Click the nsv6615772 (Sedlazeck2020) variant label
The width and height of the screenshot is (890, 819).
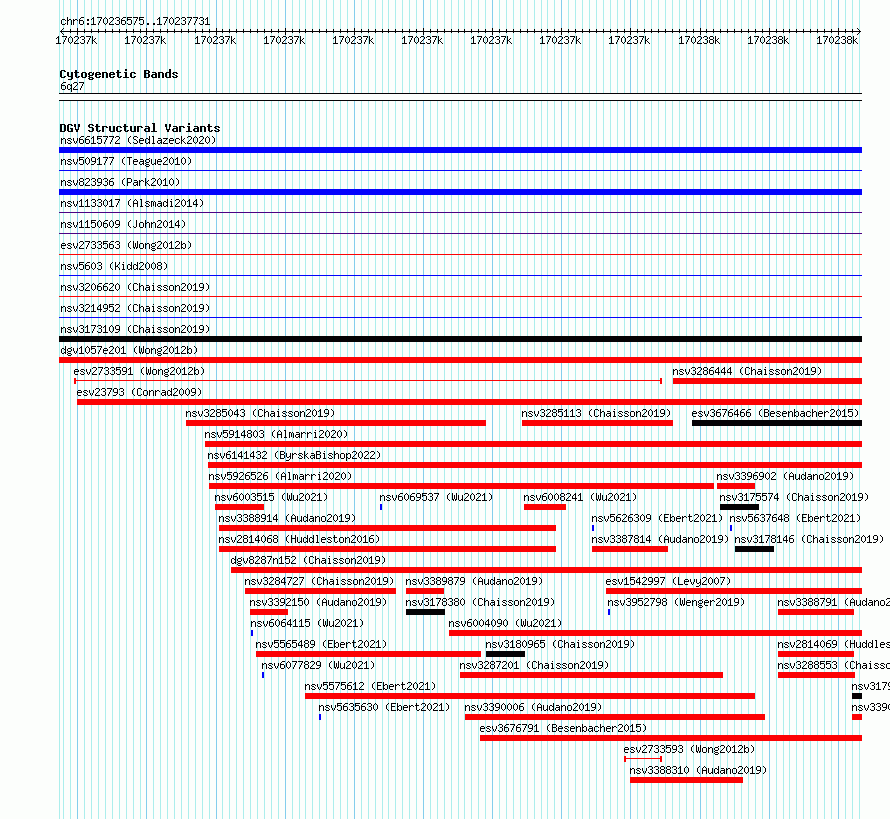coord(138,140)
